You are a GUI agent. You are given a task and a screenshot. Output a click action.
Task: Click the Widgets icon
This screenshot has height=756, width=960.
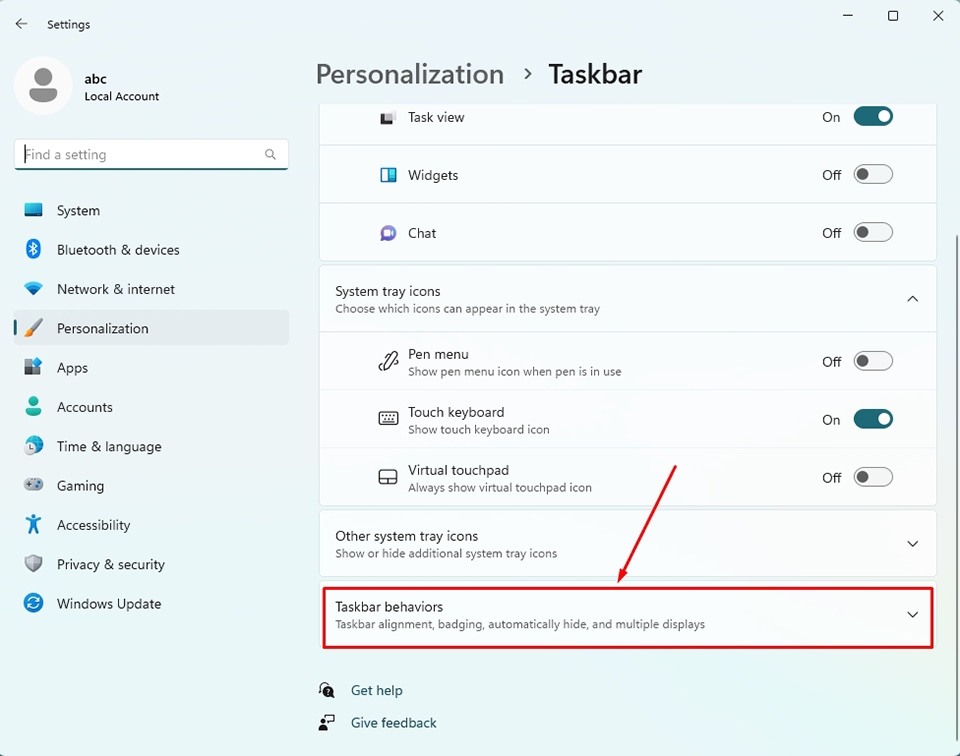pos(388,175)
